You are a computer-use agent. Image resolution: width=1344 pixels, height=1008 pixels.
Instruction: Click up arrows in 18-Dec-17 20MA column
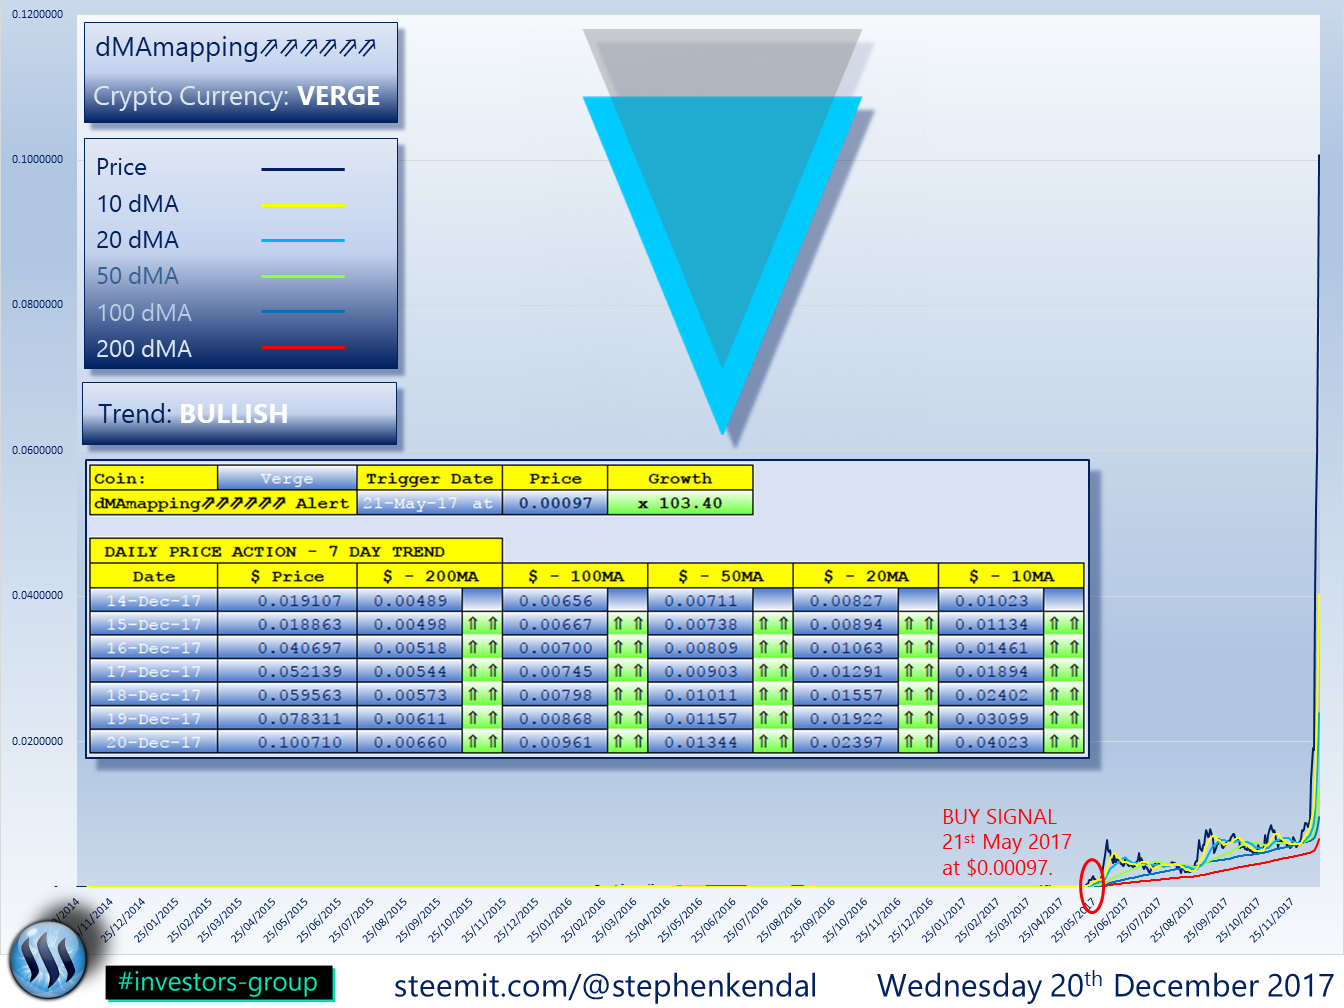point(917,695)
